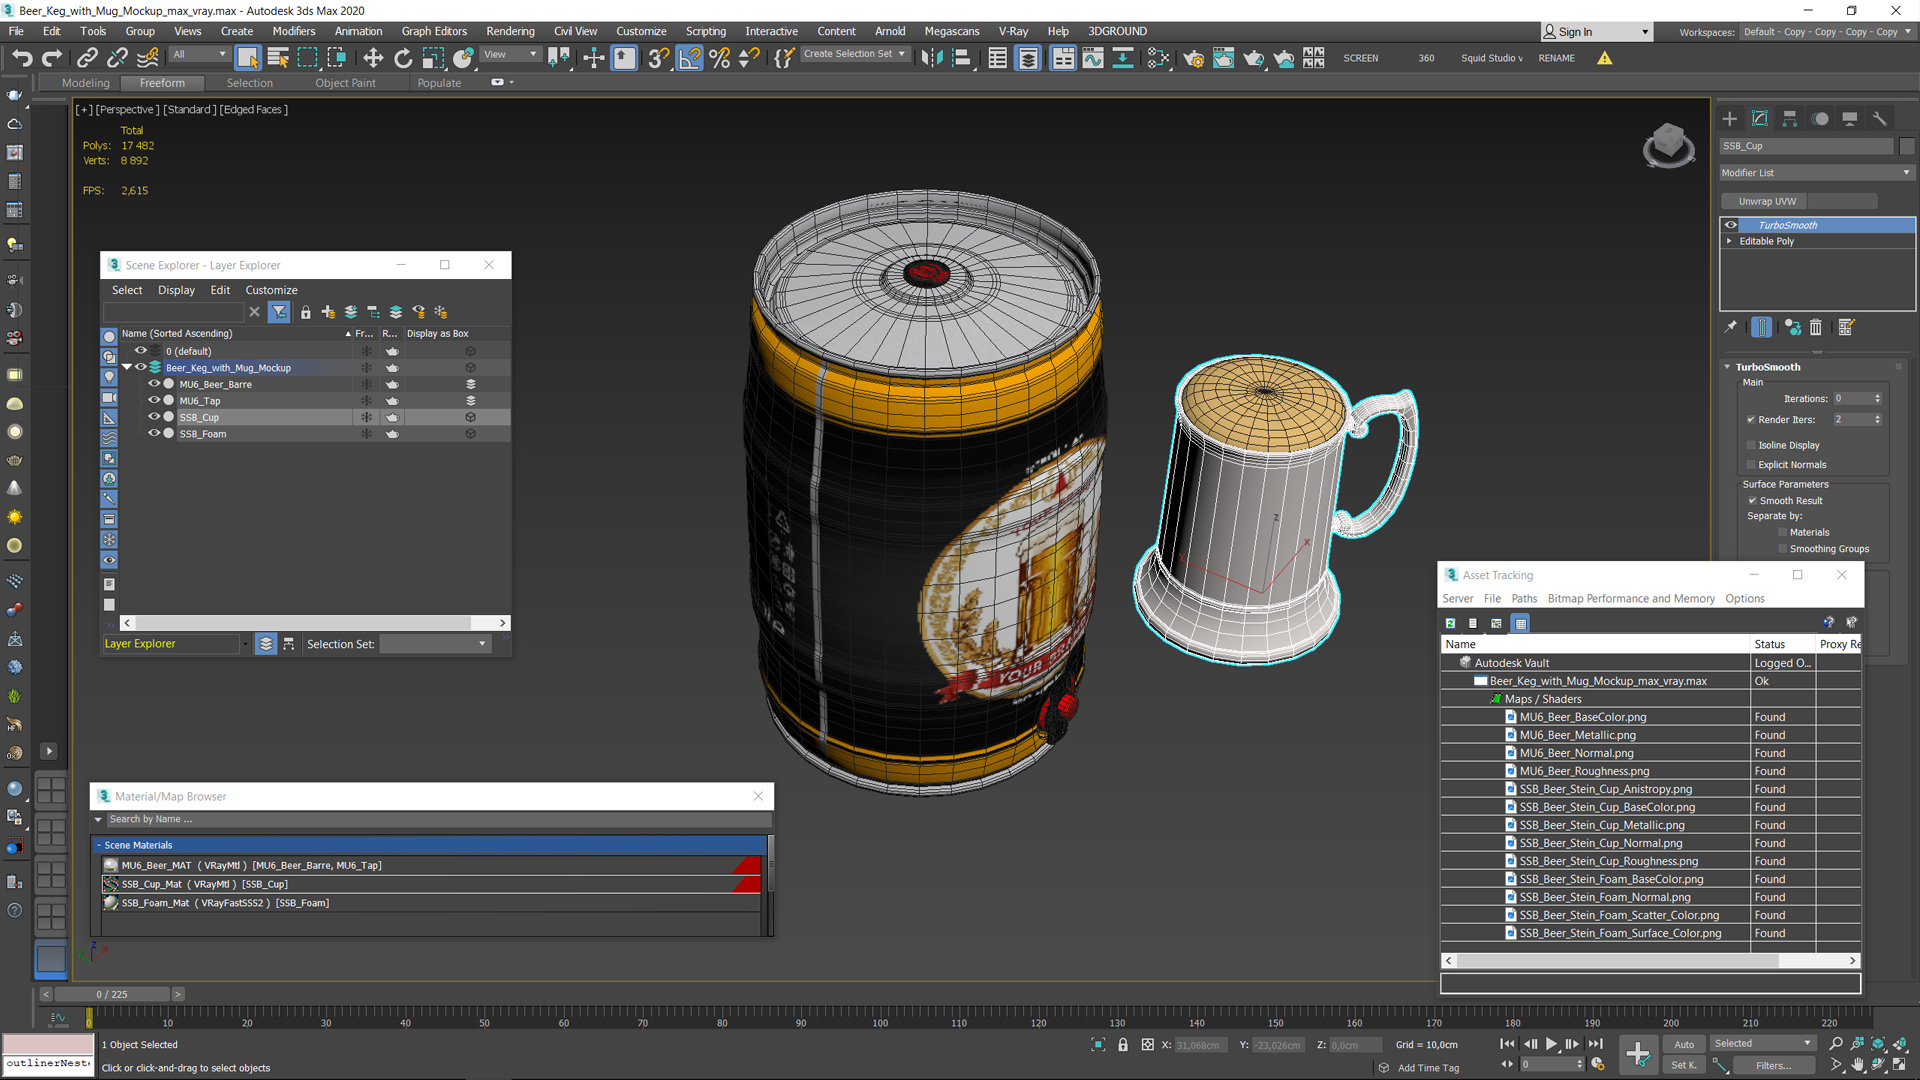Toggle visibility eye of MU6_Tap

pyautogui.click(x=154, y=400)
